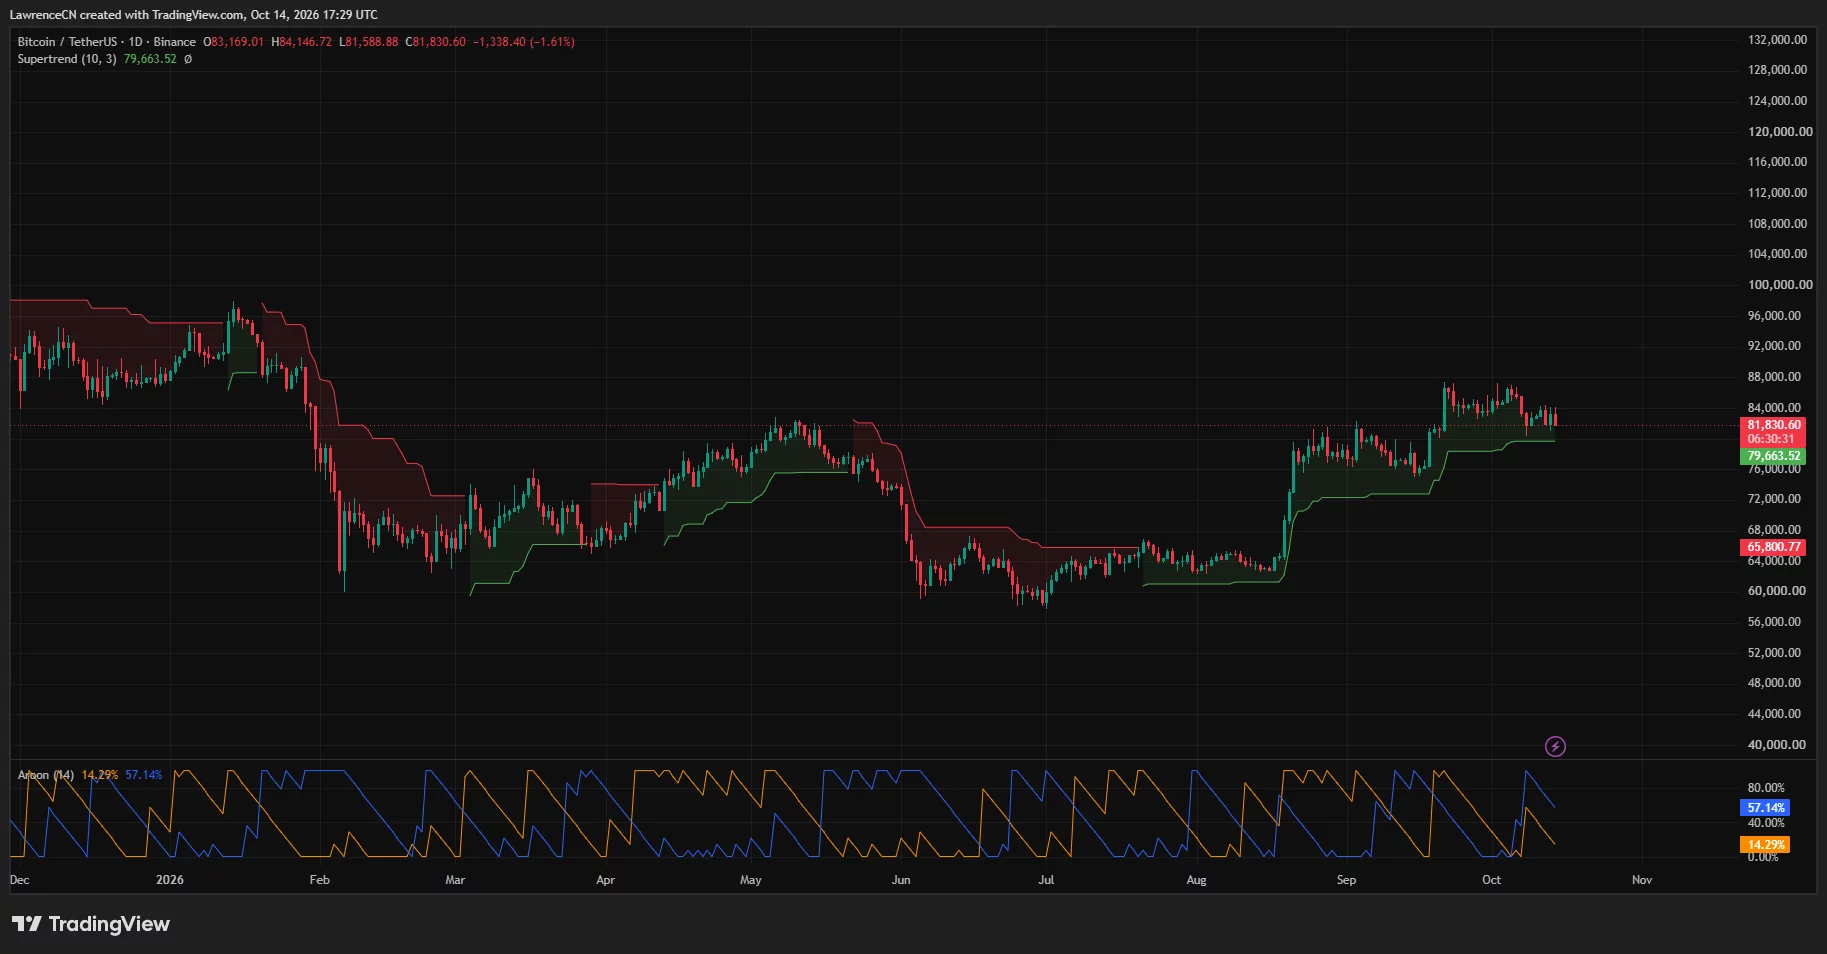The image size is (1827, 954).
Task: Click the 44,000.00 price axis label
Action: (x=1774, y=714)
